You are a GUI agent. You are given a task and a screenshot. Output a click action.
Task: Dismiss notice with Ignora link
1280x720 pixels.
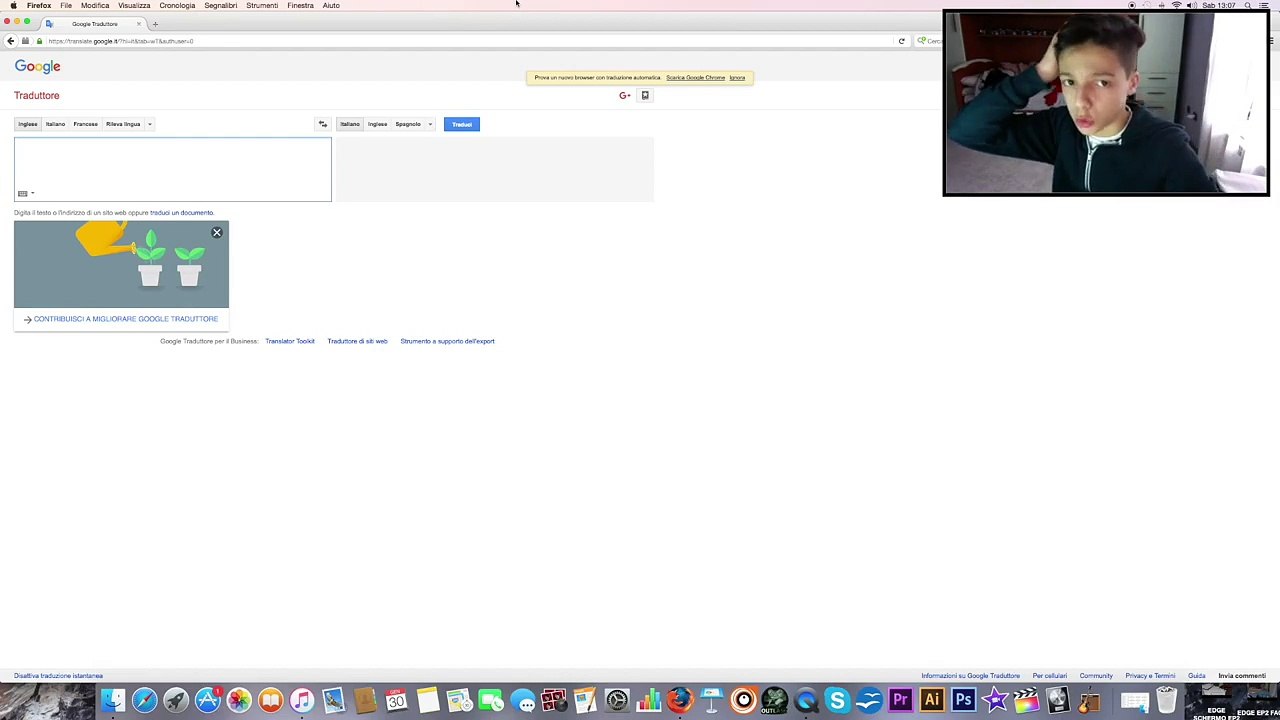click(737, 78)
